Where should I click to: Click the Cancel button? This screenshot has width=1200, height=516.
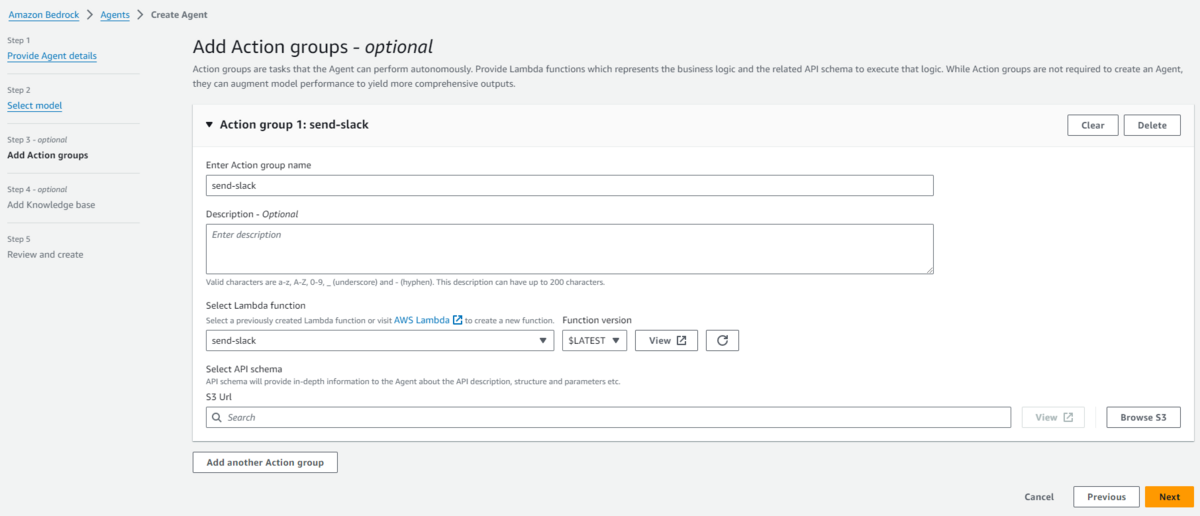coord(1039,497)
